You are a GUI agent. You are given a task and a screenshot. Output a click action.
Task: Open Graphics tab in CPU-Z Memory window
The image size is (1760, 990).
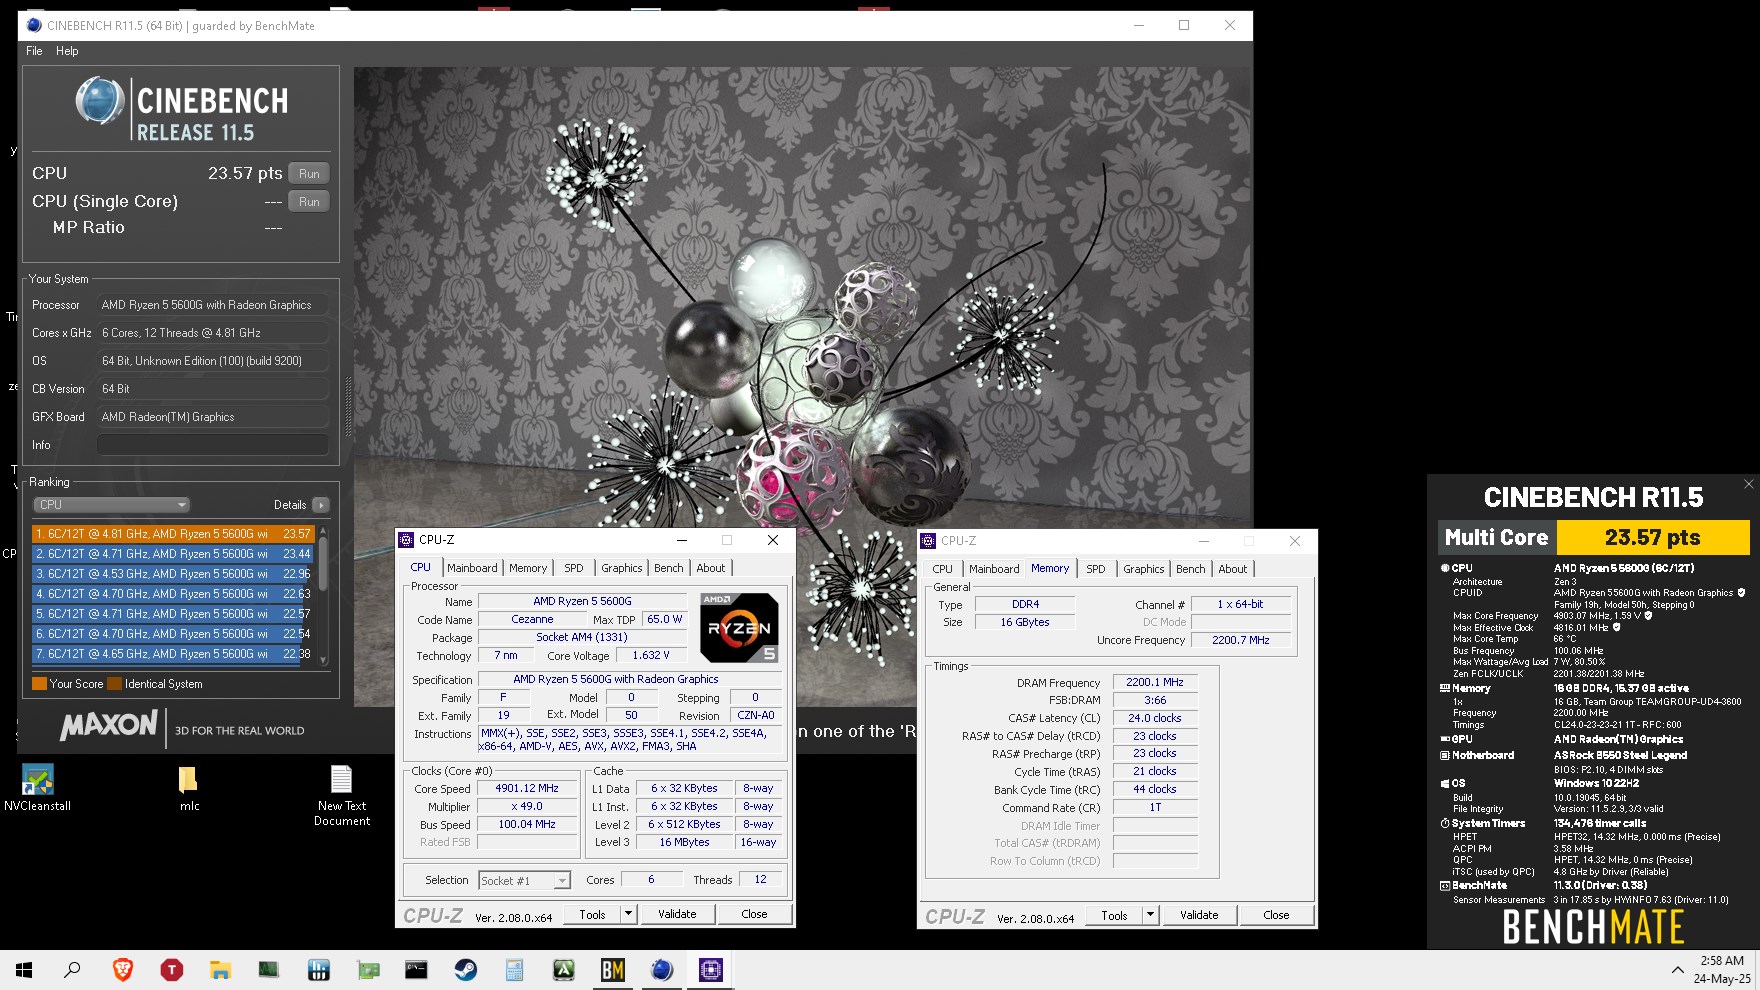(x=1143, y=569)
